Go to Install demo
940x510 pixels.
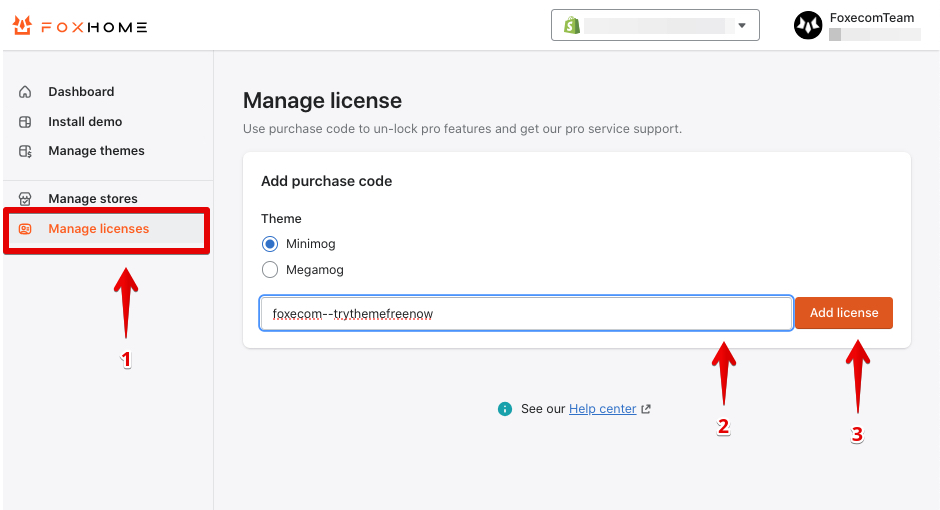pos(85,122)
